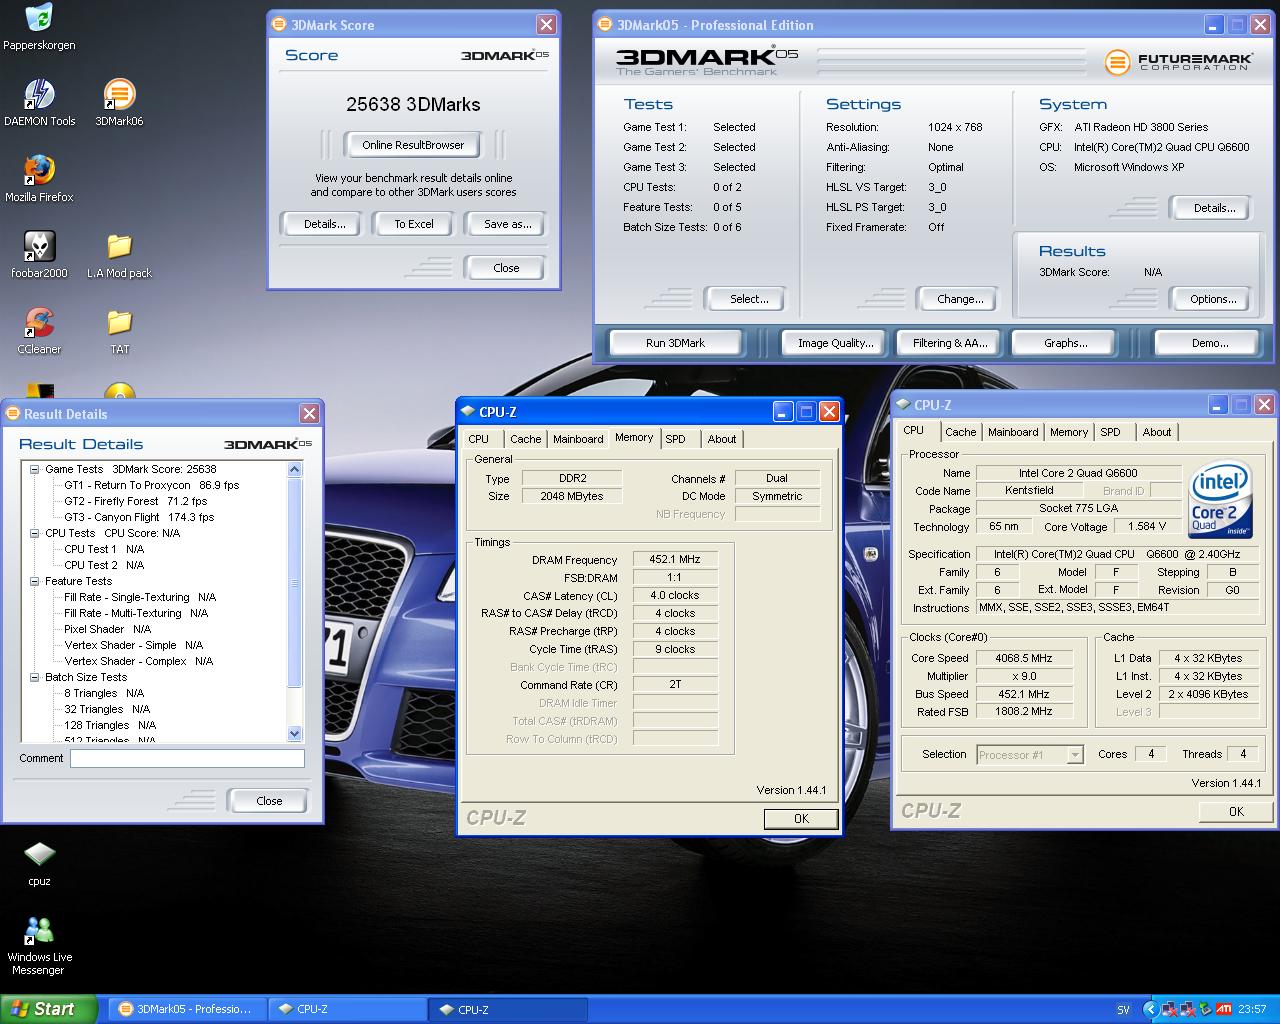The image size is (1280, 1024).
Task: Switch to the 3DMark05 taskbar item
Action: click(x=186, y=1009)
